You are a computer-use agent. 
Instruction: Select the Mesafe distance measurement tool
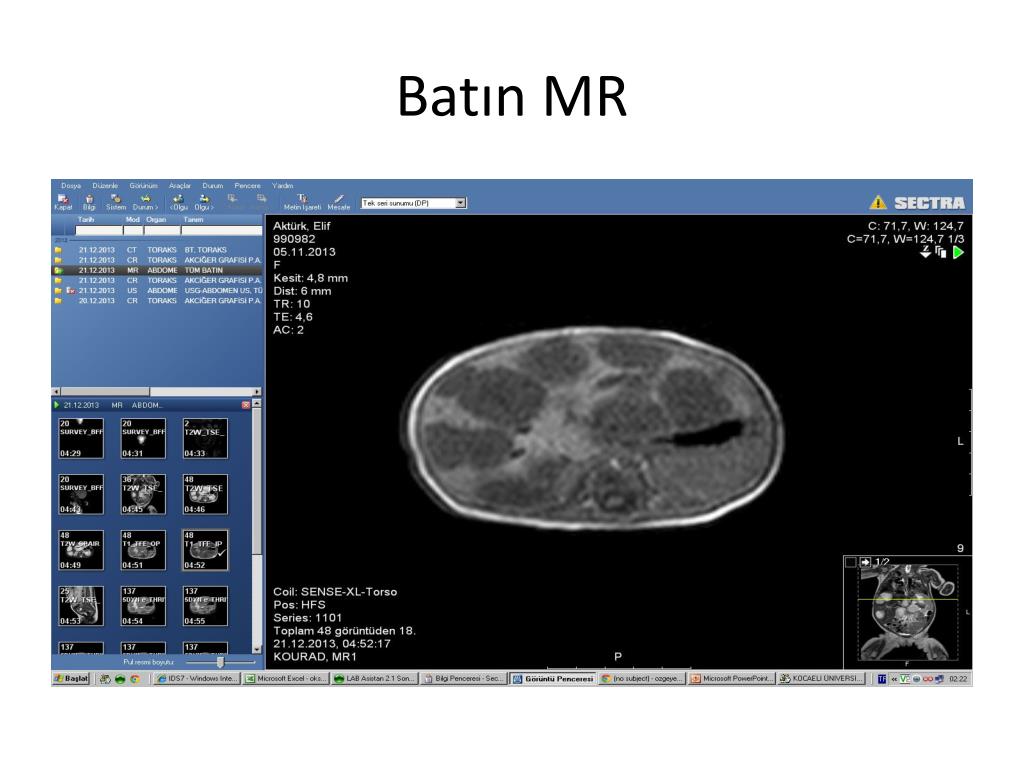coord(339,202)
